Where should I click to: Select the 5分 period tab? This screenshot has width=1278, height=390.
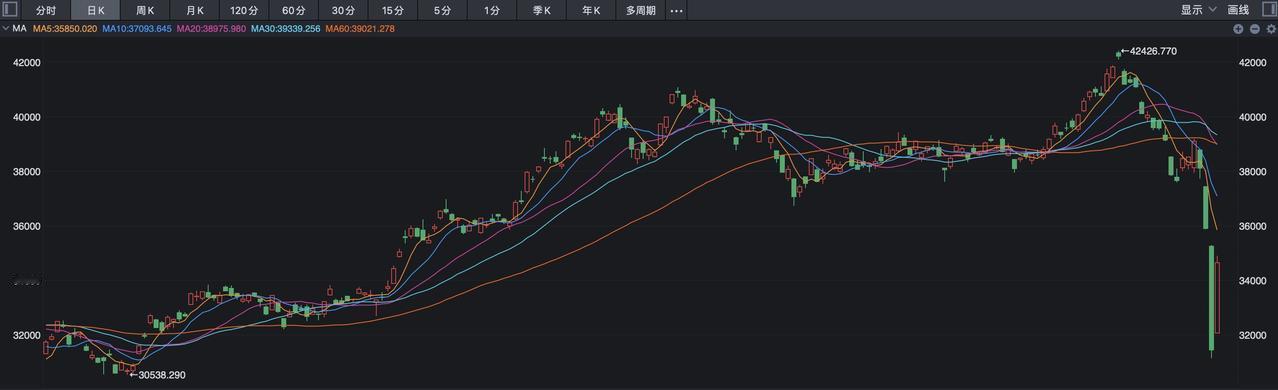442,10
